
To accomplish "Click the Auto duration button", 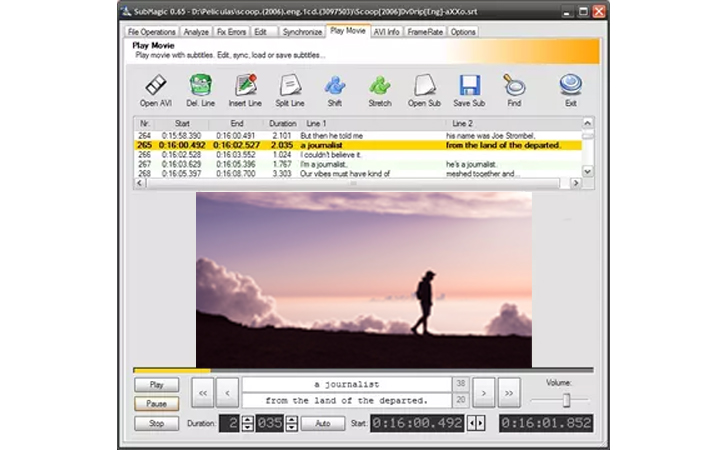I will [x=323, y=423].
